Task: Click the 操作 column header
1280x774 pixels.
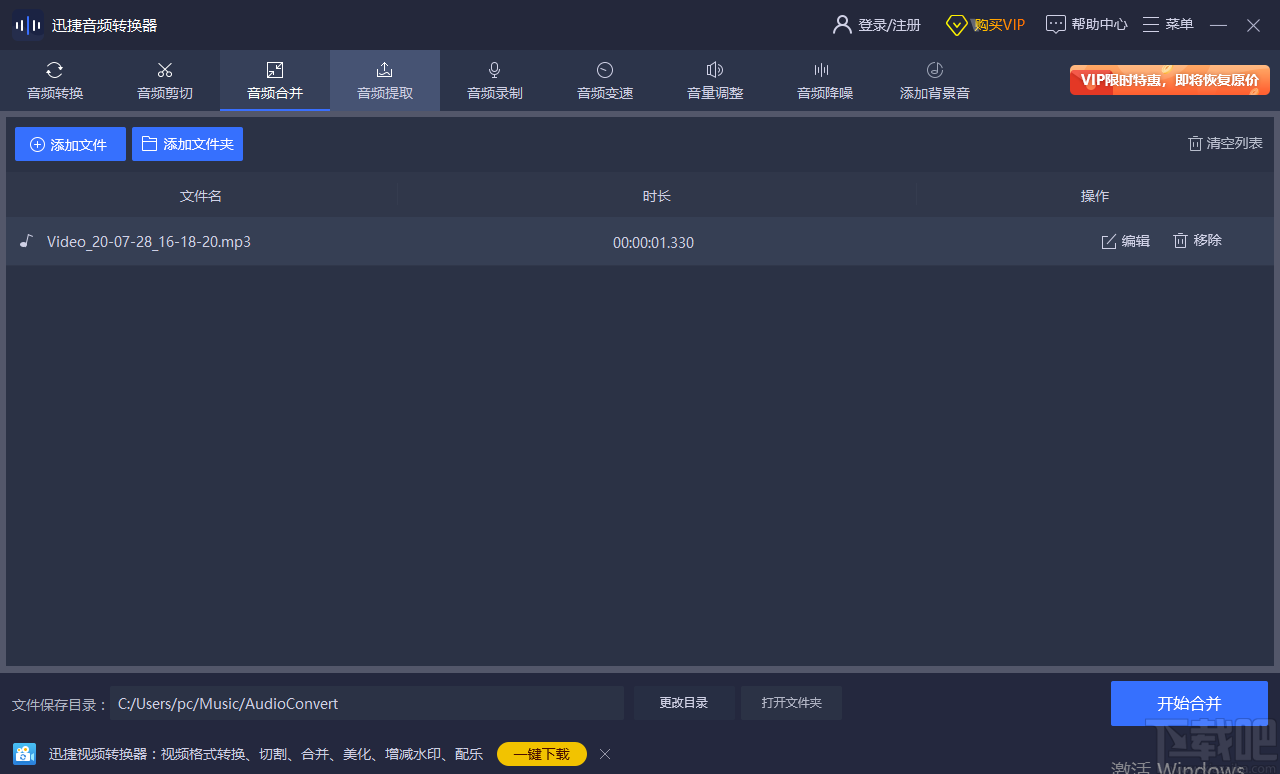Action: [1095, 196]
